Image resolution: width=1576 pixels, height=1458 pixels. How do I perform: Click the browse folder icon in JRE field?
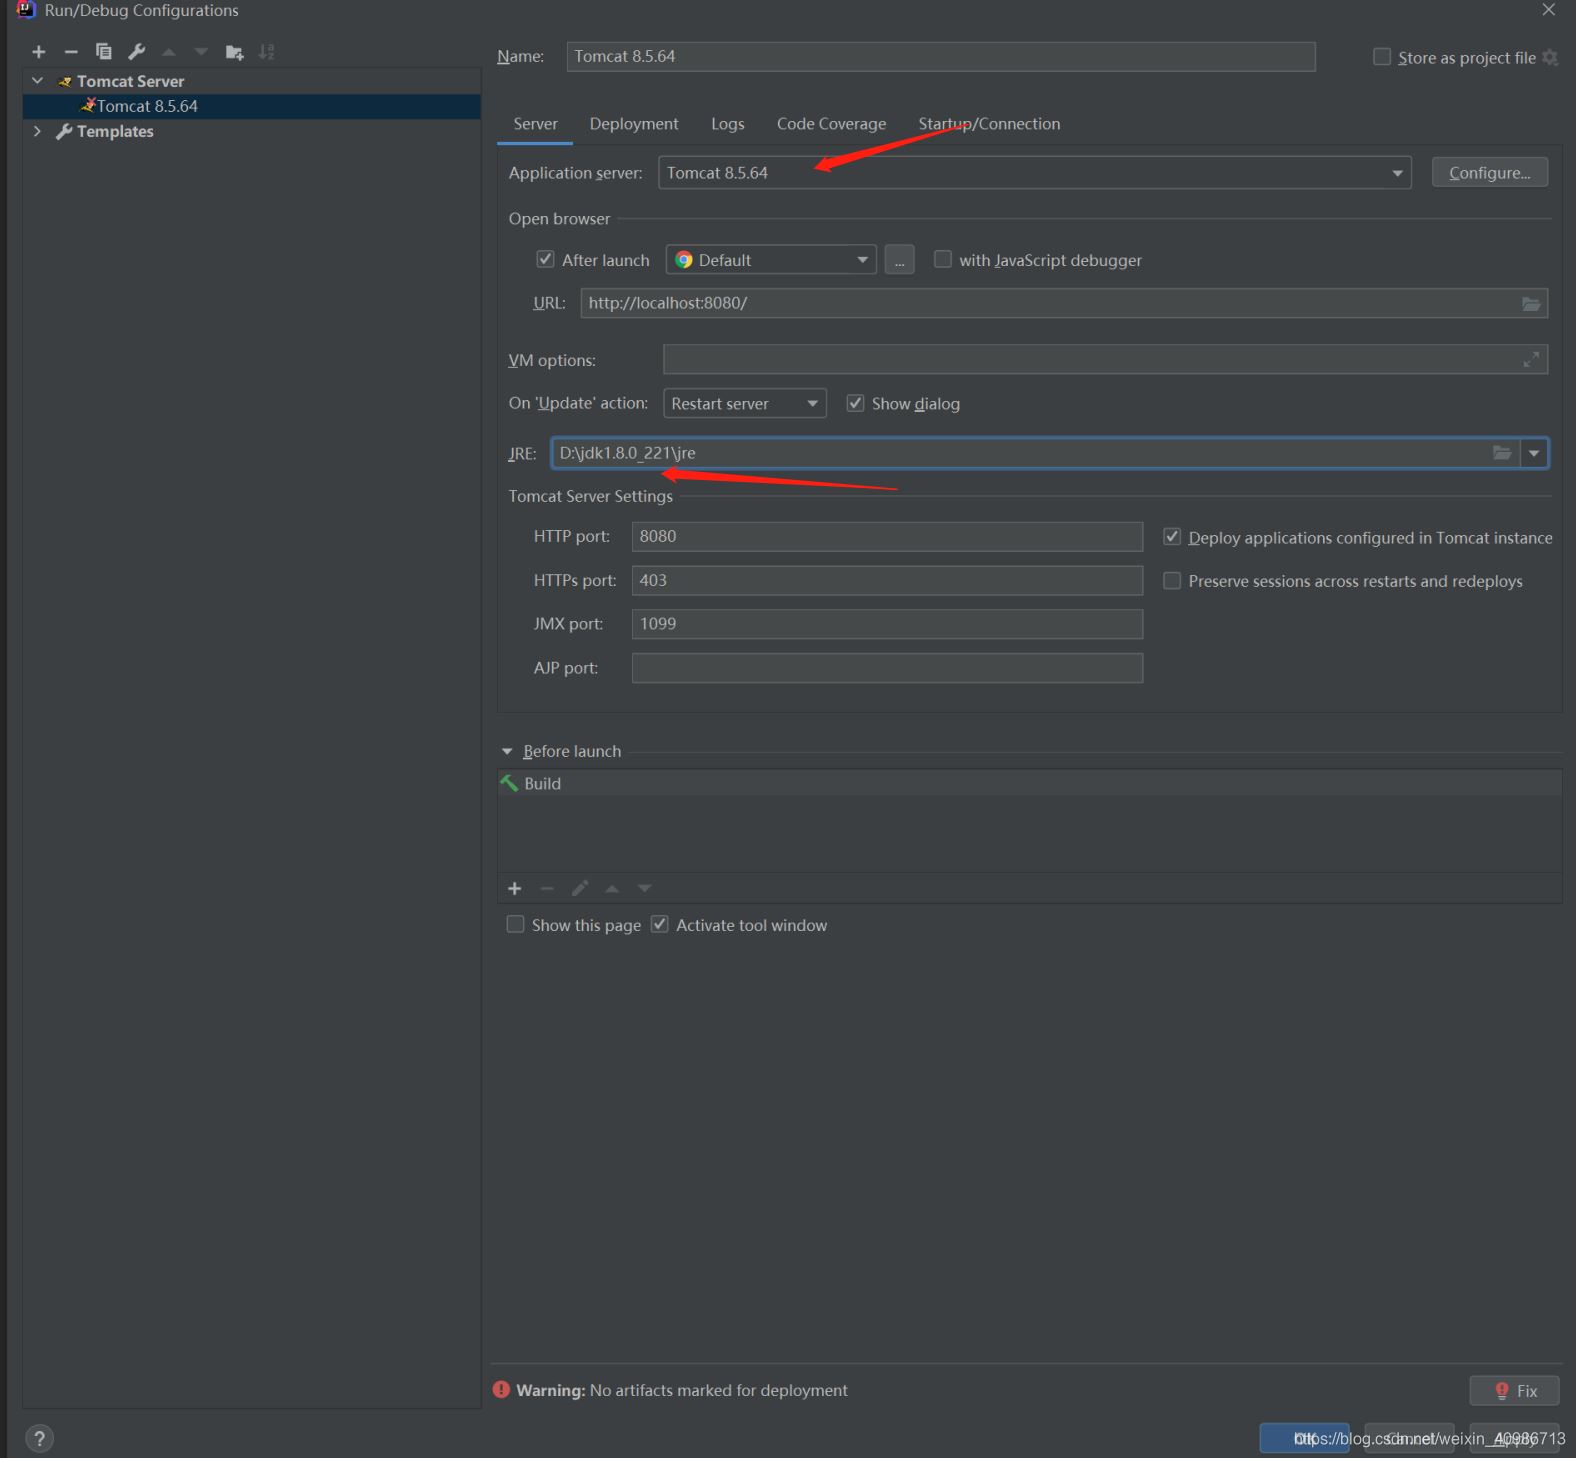point(1501,453)
